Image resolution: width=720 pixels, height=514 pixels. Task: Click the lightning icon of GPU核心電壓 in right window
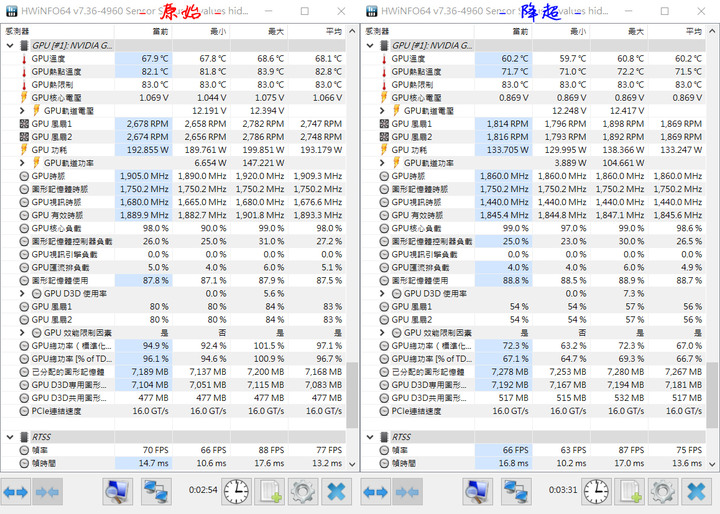point(384,98)
